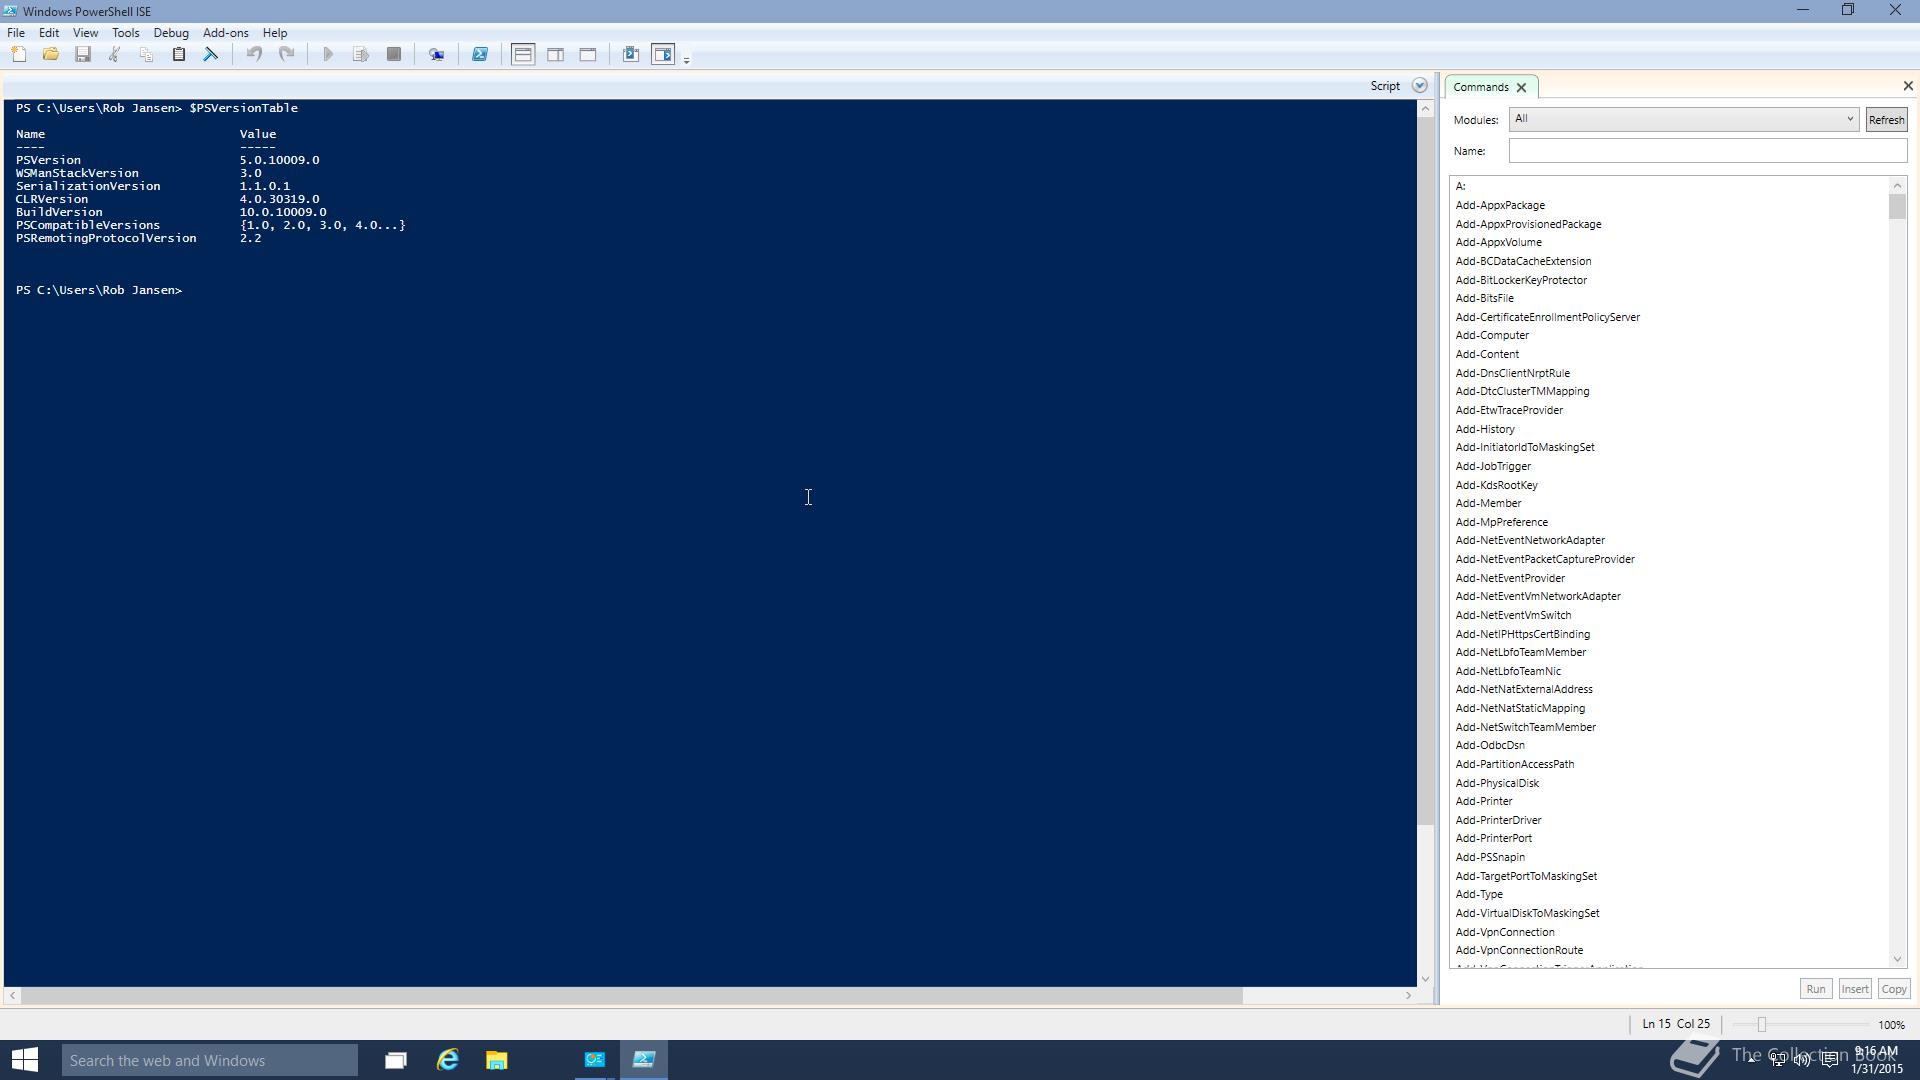This screenshot has width=1920, height=1080.
Task: Close the Commands add-on pane
Action: [1908, 86]
